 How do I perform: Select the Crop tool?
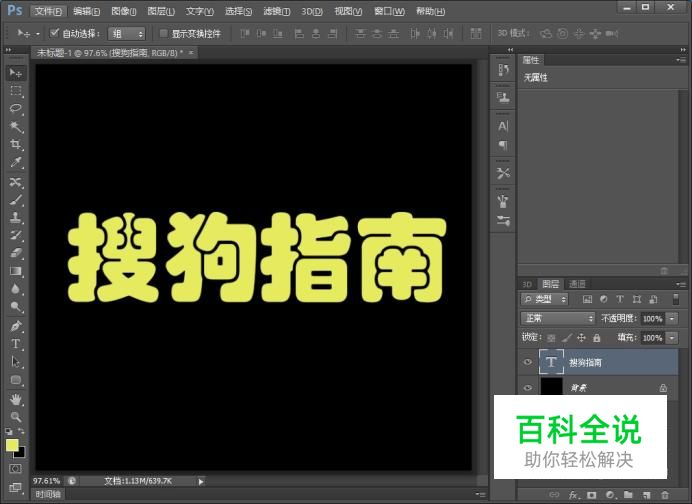16,145
